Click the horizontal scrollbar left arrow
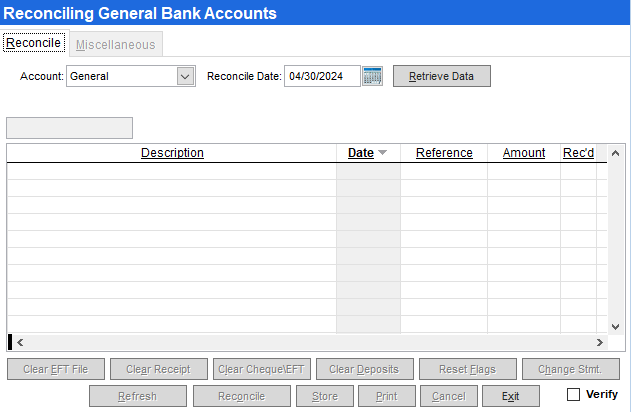 pyautogui.click(x=20, y=342)
